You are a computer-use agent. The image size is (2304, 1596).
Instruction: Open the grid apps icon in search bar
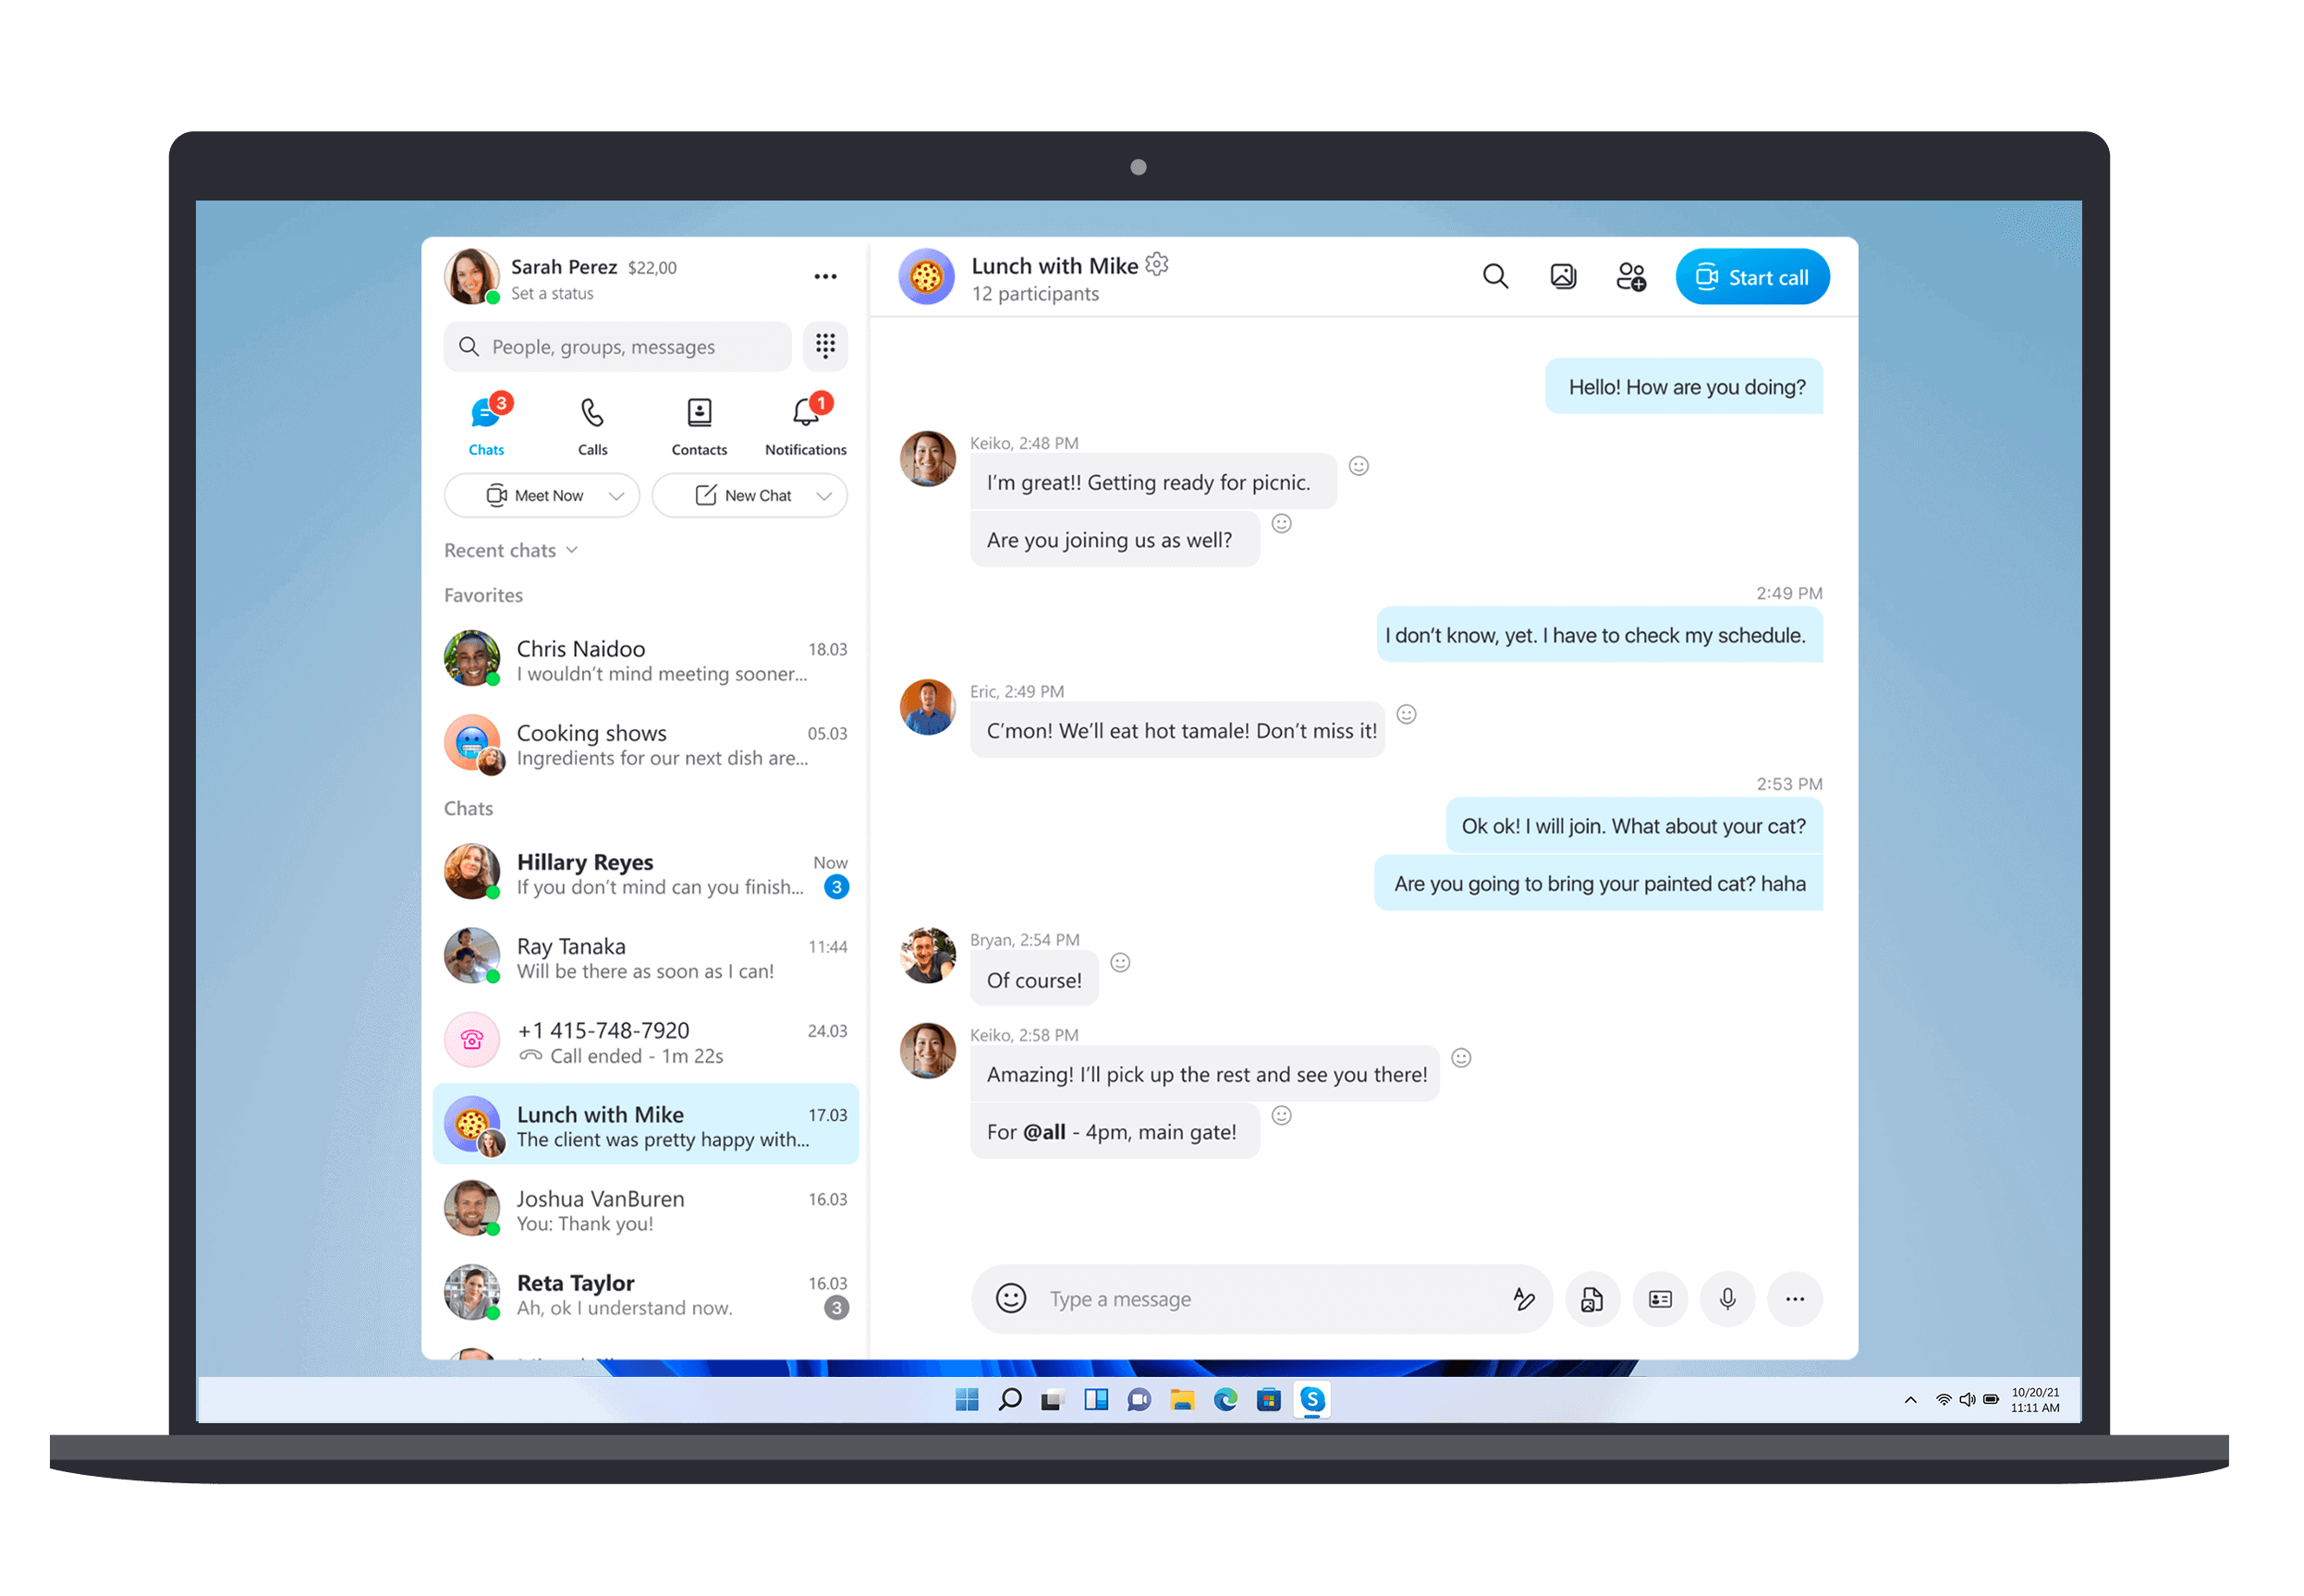[824, 347]
